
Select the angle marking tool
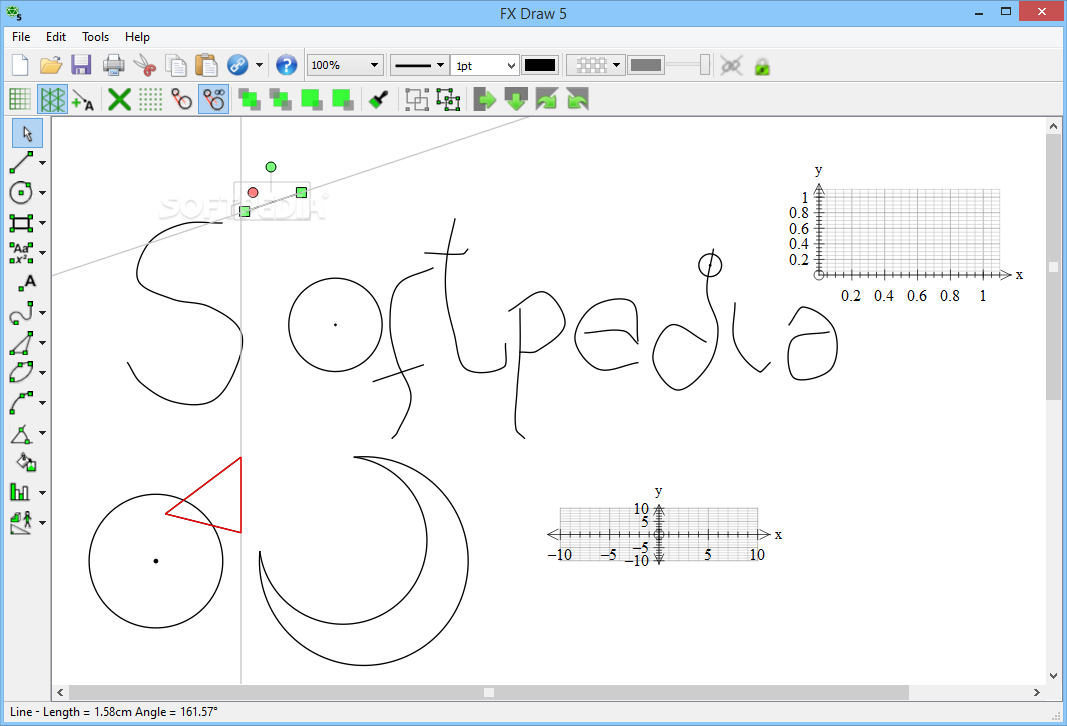(21, 433)
